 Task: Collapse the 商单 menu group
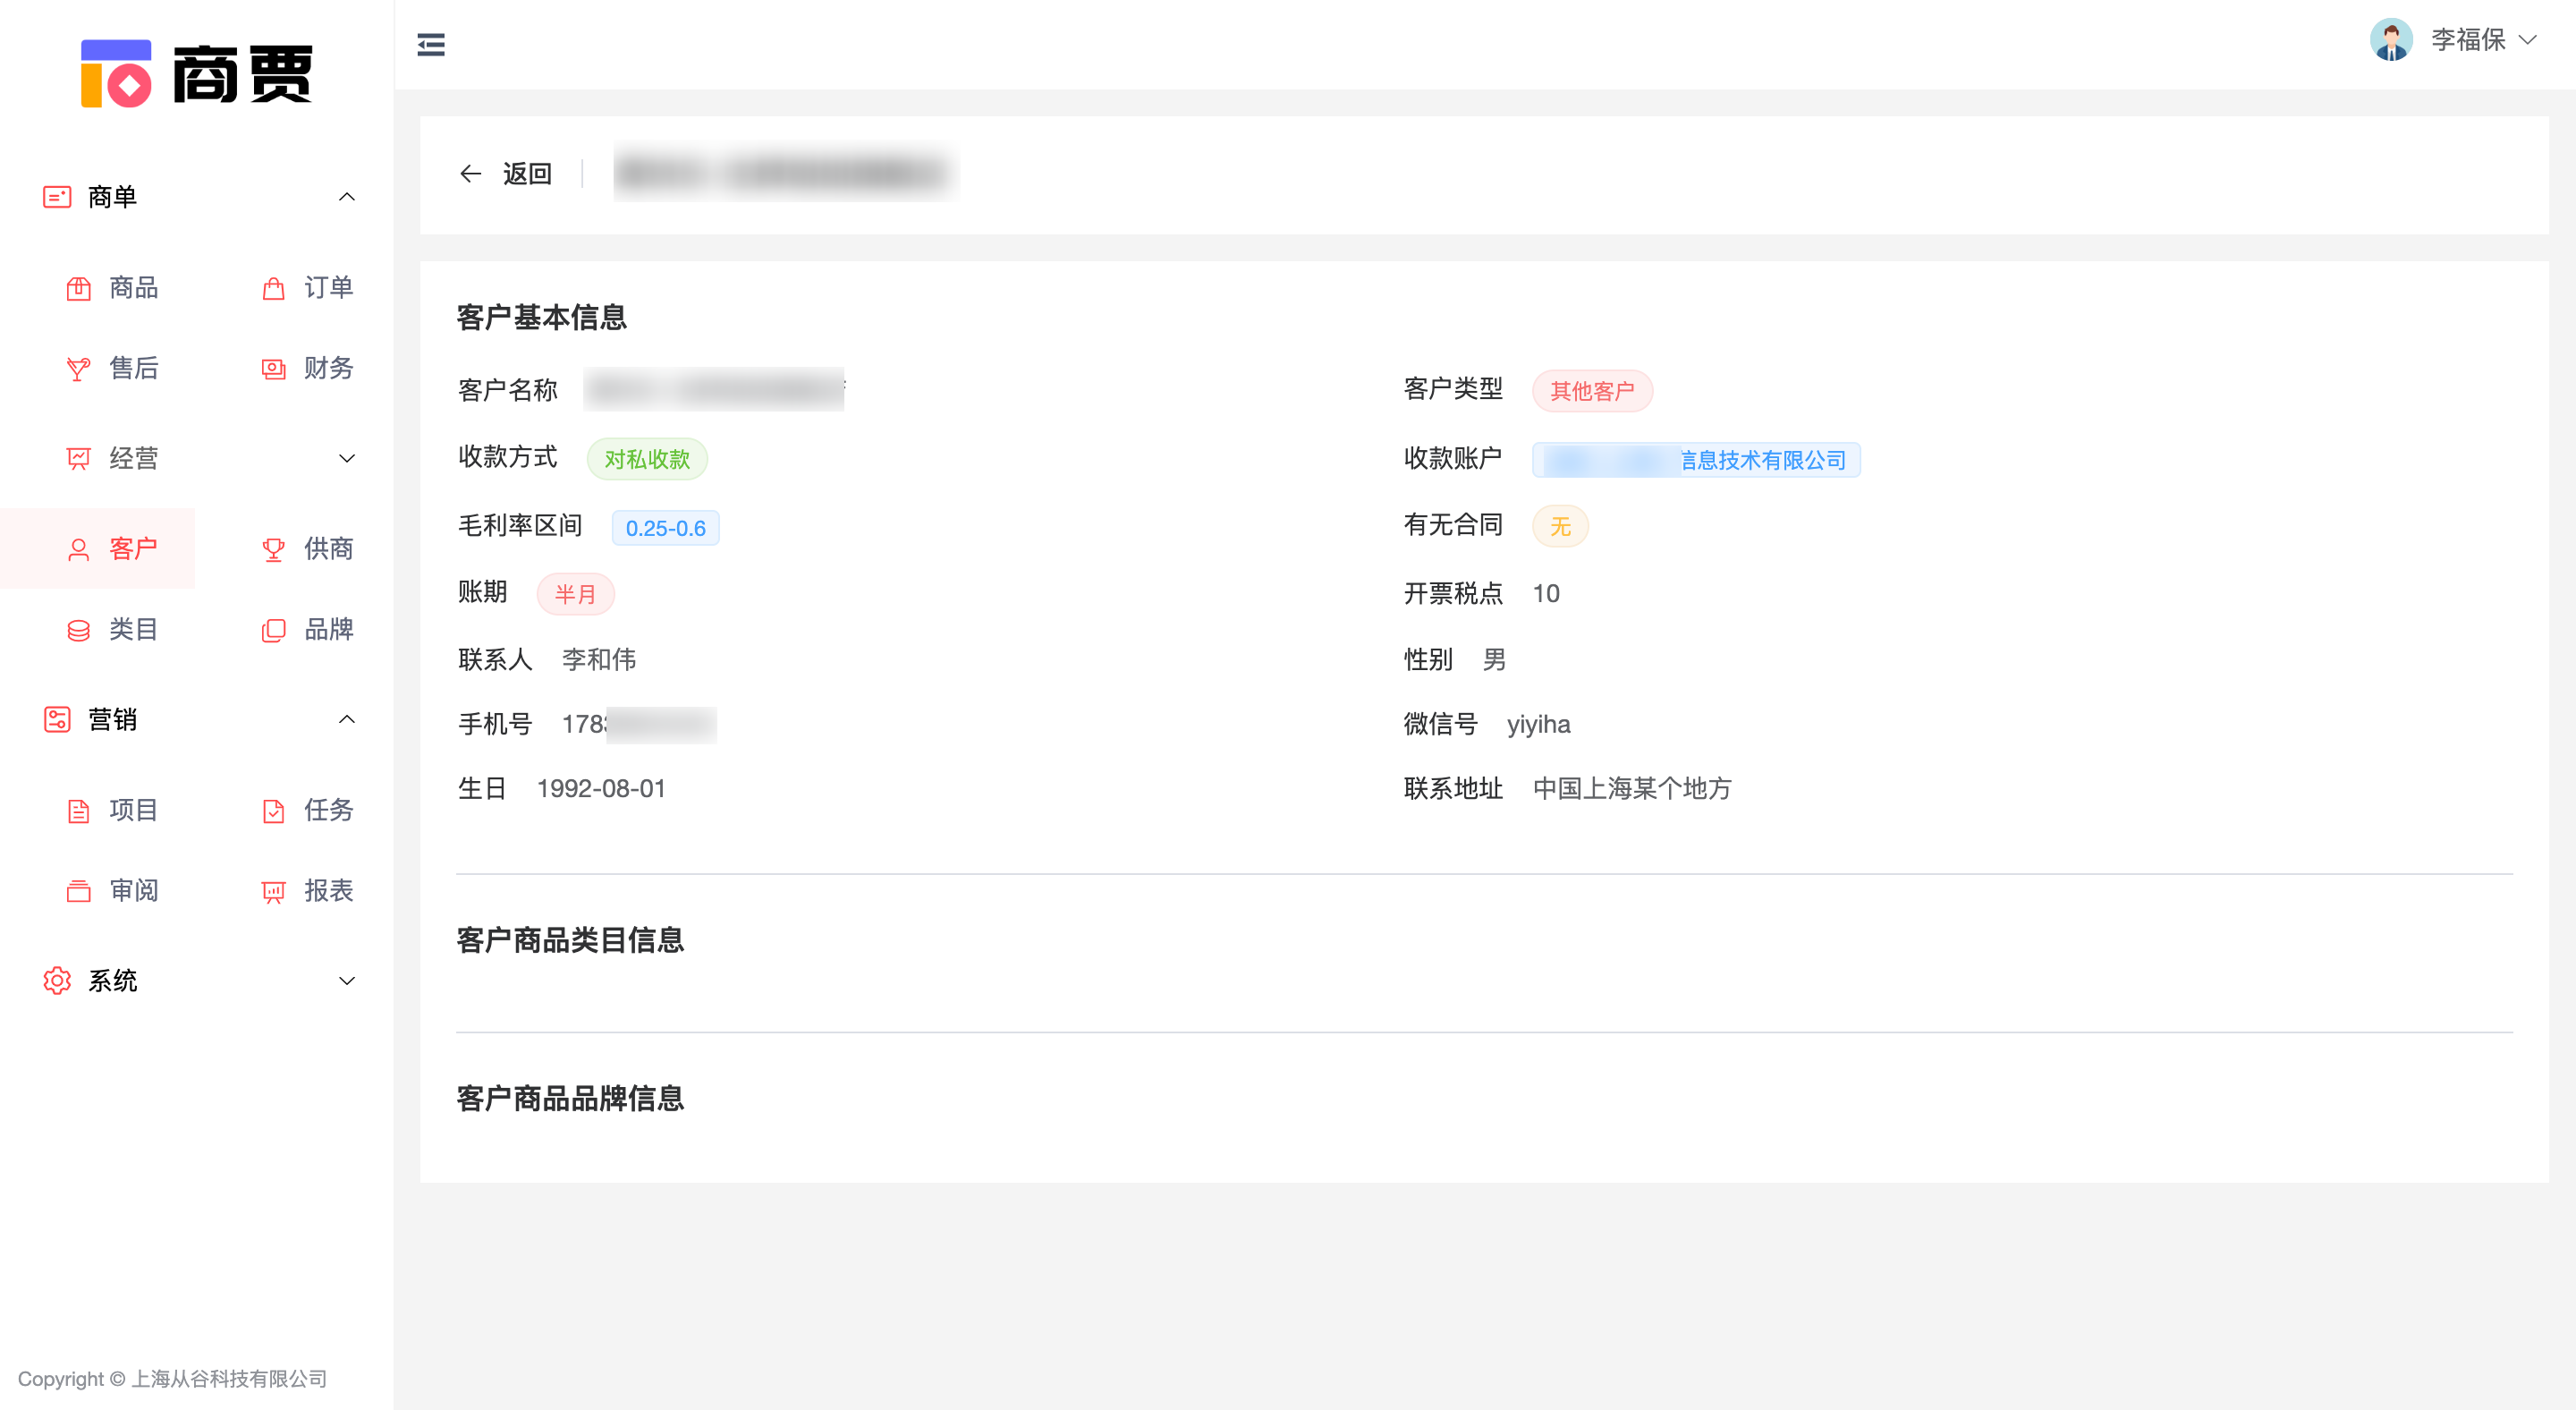pyautogui.click(x=346, y=197)
